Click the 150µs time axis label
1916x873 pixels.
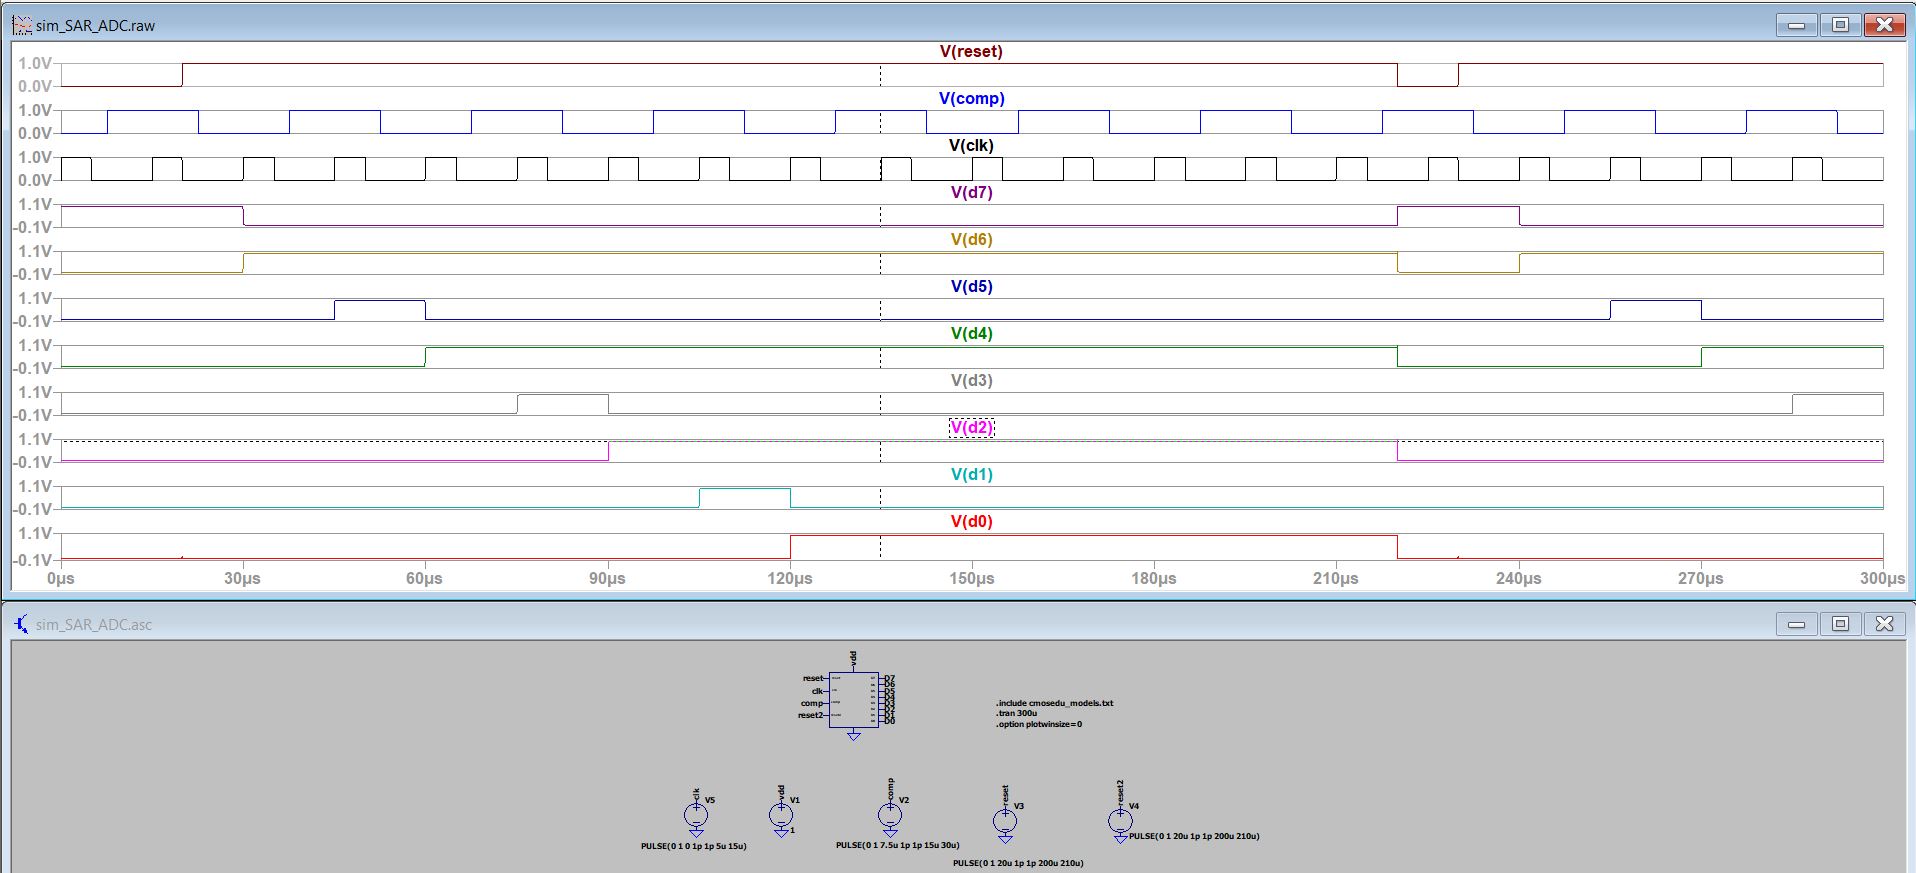(971, 579)
